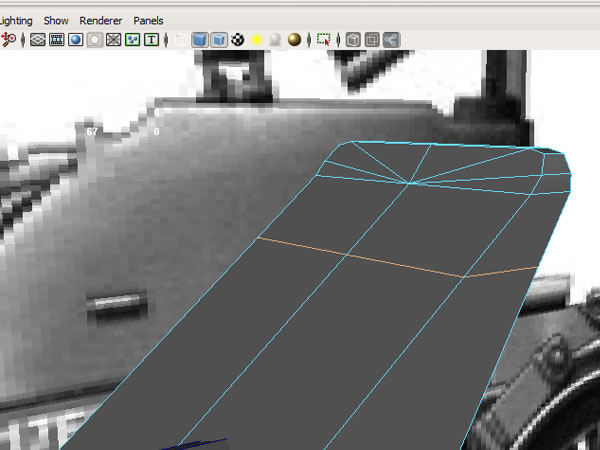Click the '67' label in viewport

pos(92,132)
